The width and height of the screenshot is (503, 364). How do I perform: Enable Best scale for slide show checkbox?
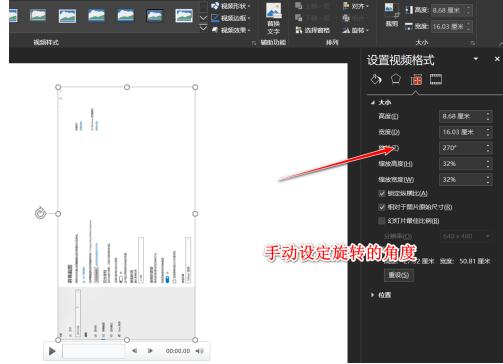click(382, 221)
